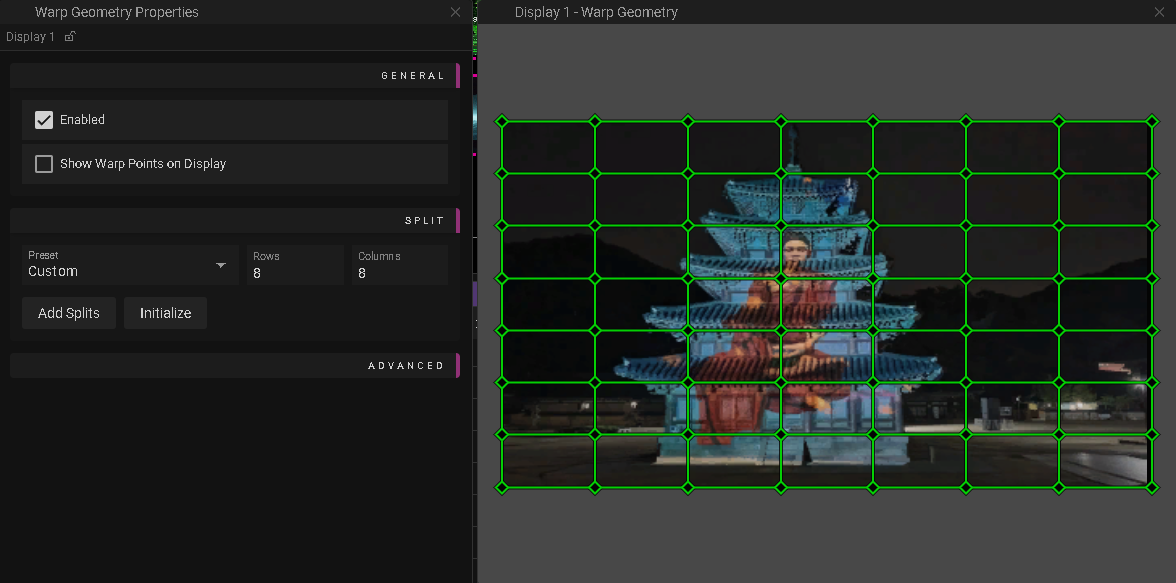Click the Add Splits button
The image size is (1176, 583).
pos(69,313)
